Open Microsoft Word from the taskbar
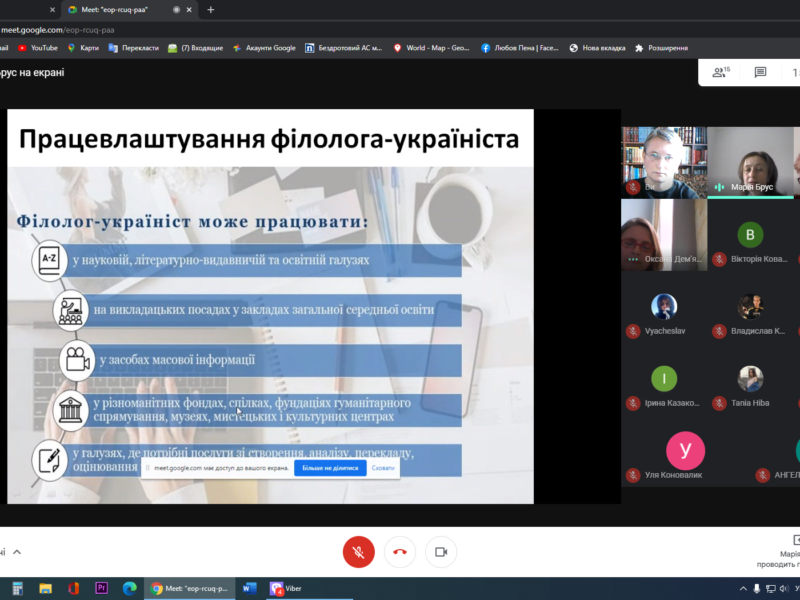The image size is (800, 600). [249, 588]
